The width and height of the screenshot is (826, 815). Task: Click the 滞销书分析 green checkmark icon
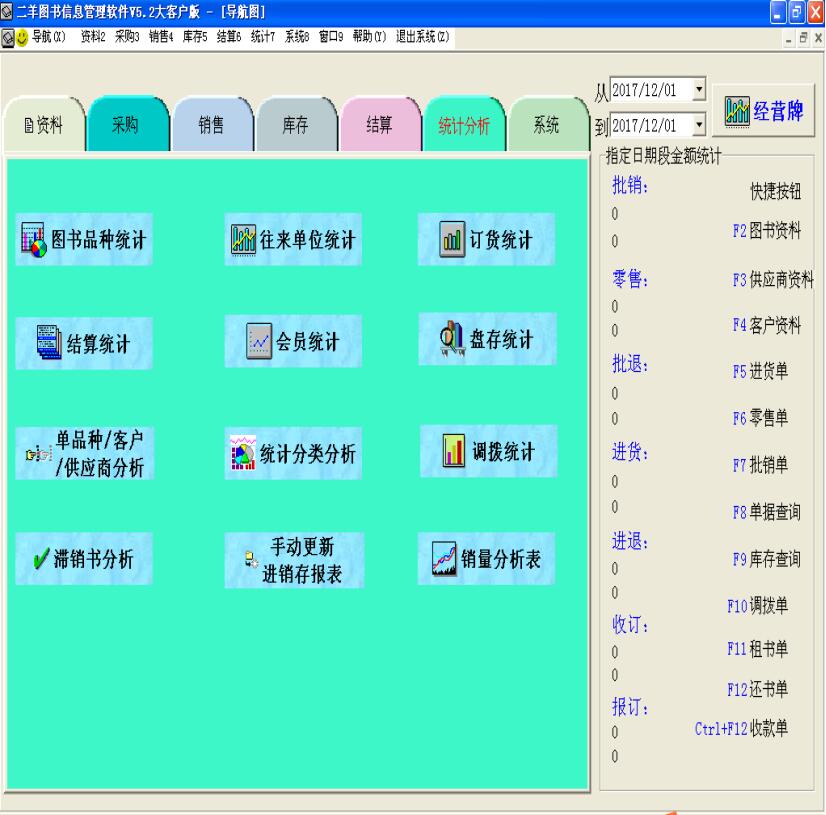click(41, 559)
